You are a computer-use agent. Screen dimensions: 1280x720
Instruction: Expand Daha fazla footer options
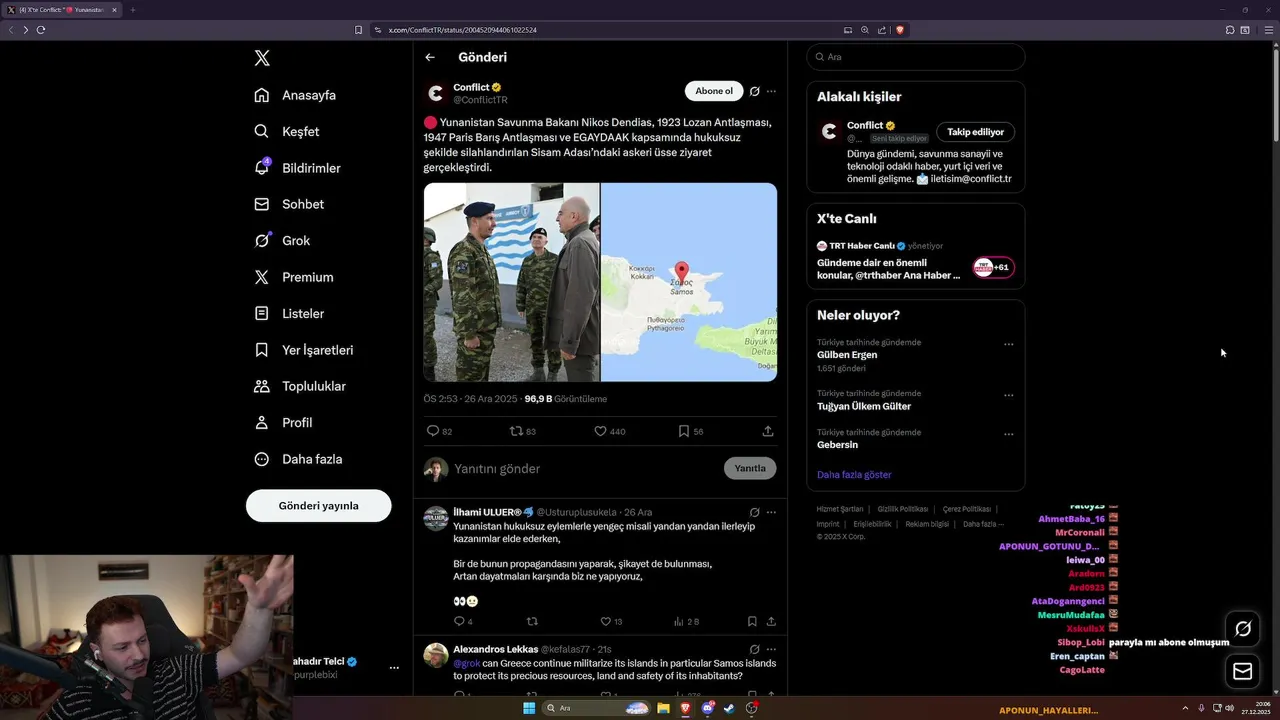tap(983, 524)
